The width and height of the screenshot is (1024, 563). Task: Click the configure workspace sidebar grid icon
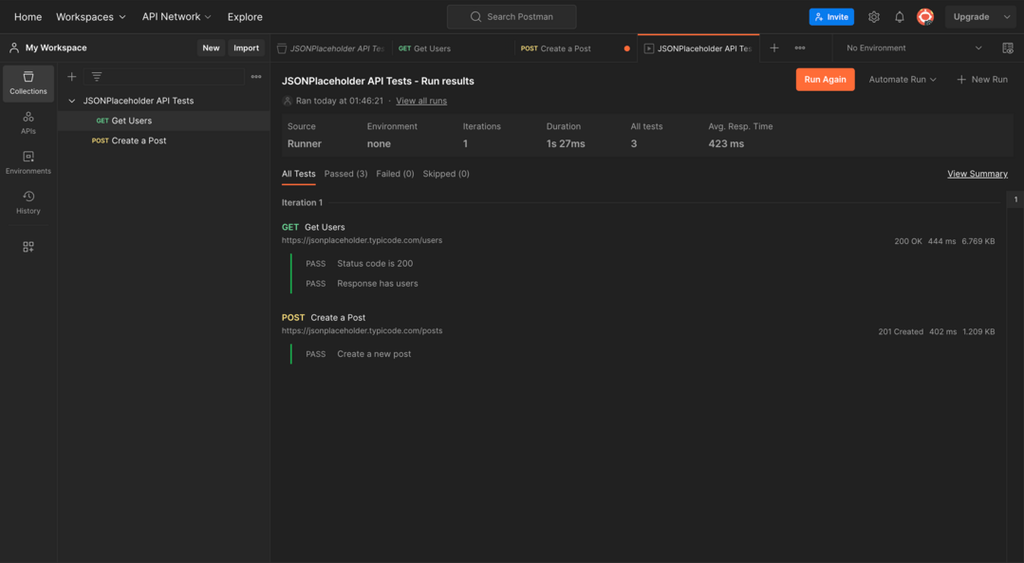pyautogui.click(x=28, y=247)
